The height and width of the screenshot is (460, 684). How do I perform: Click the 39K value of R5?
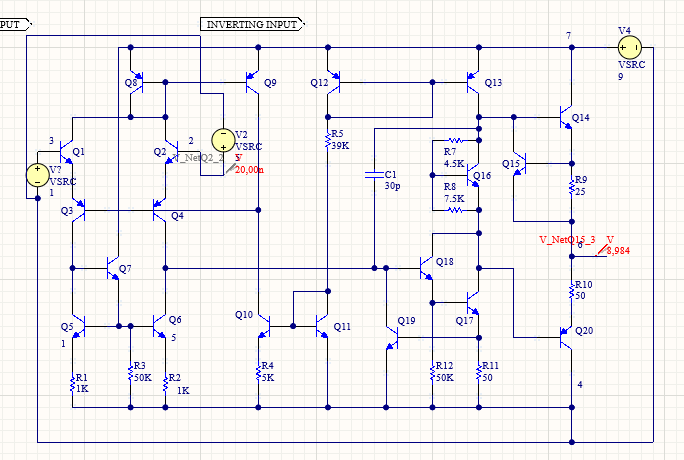(x=340, y=146)
